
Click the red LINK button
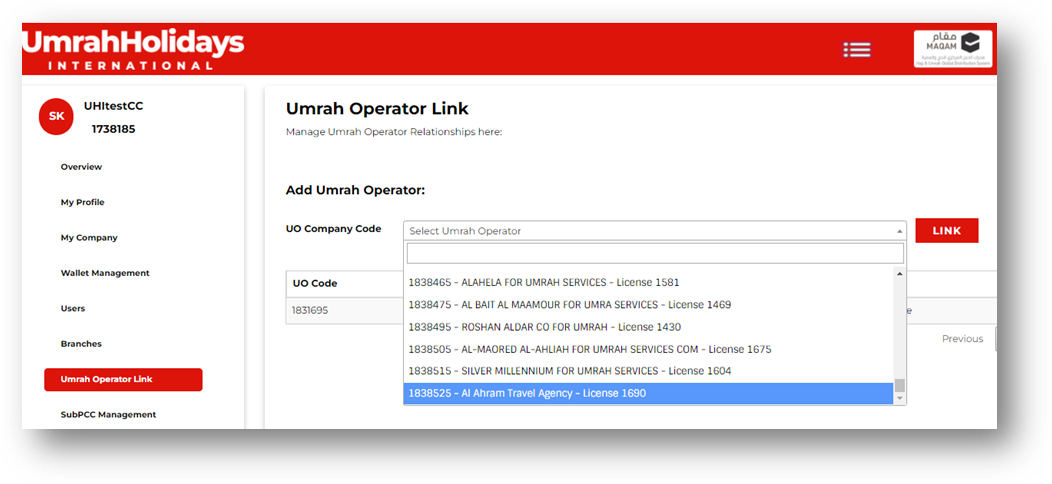[x=947, y=230]
